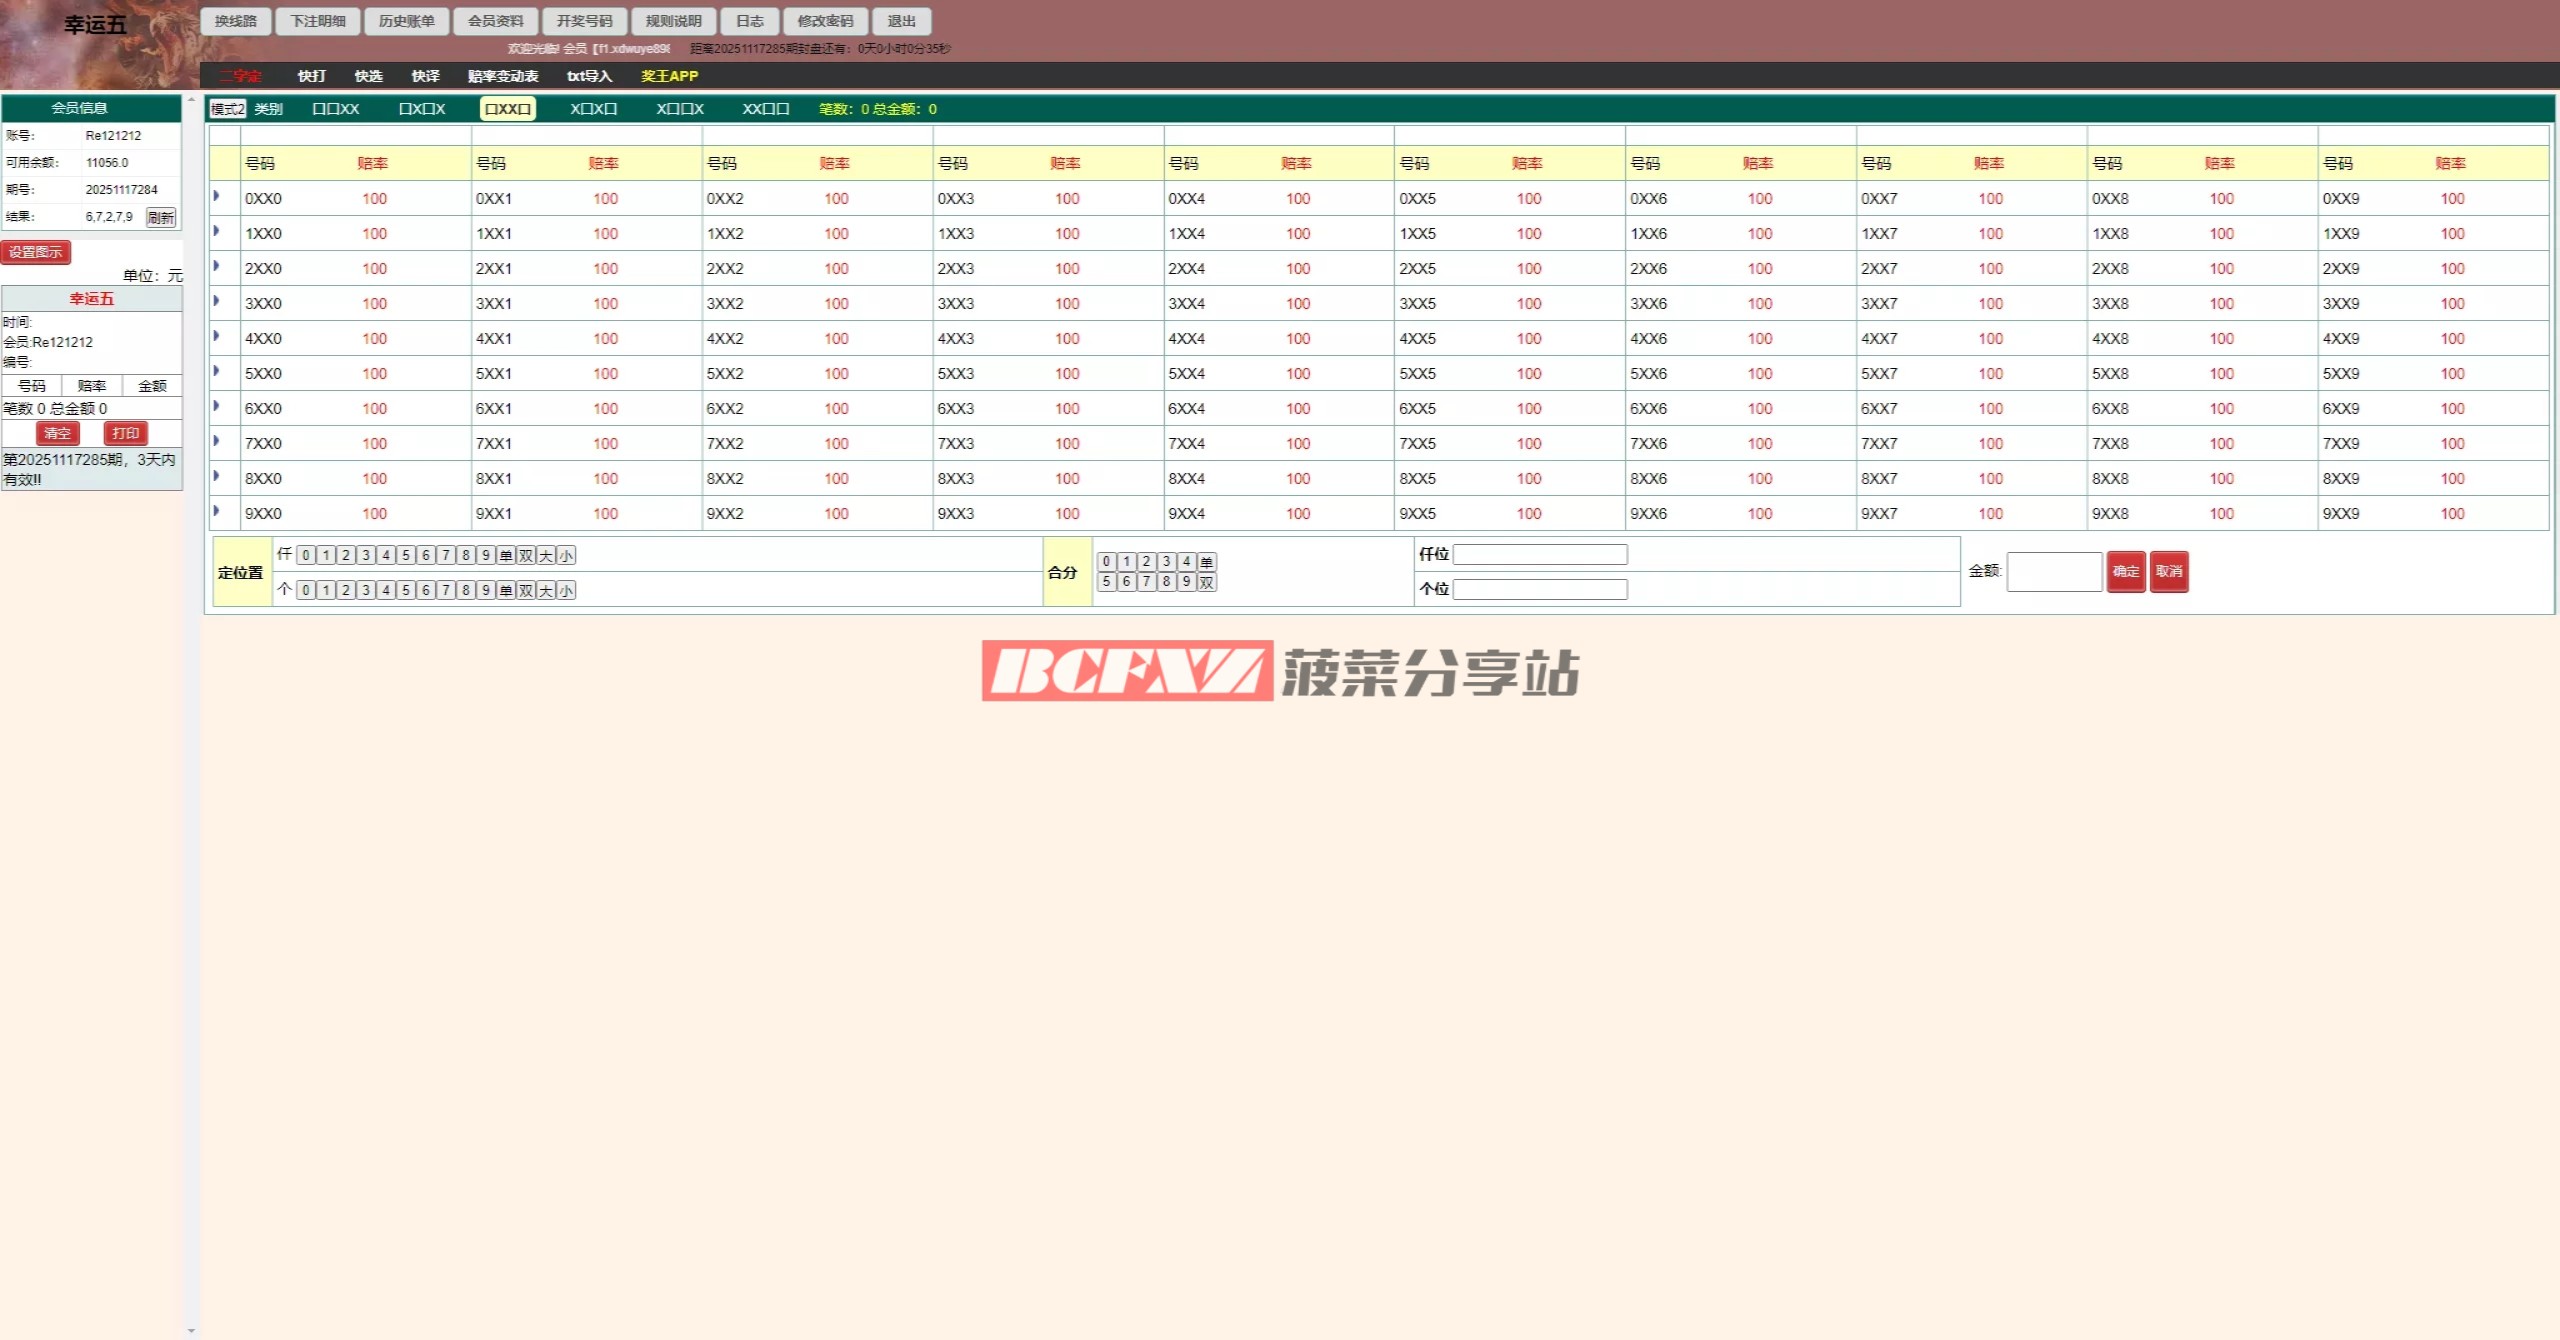This screenshot has width=2560, height=1340.
Task: Collapse the 会员信息 panel arrow
Action: 190,99
